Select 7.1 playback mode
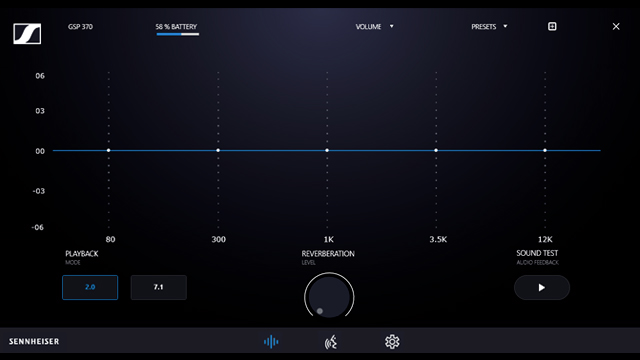This screenshot has width=640, height=360. click(x=158, y=287)
